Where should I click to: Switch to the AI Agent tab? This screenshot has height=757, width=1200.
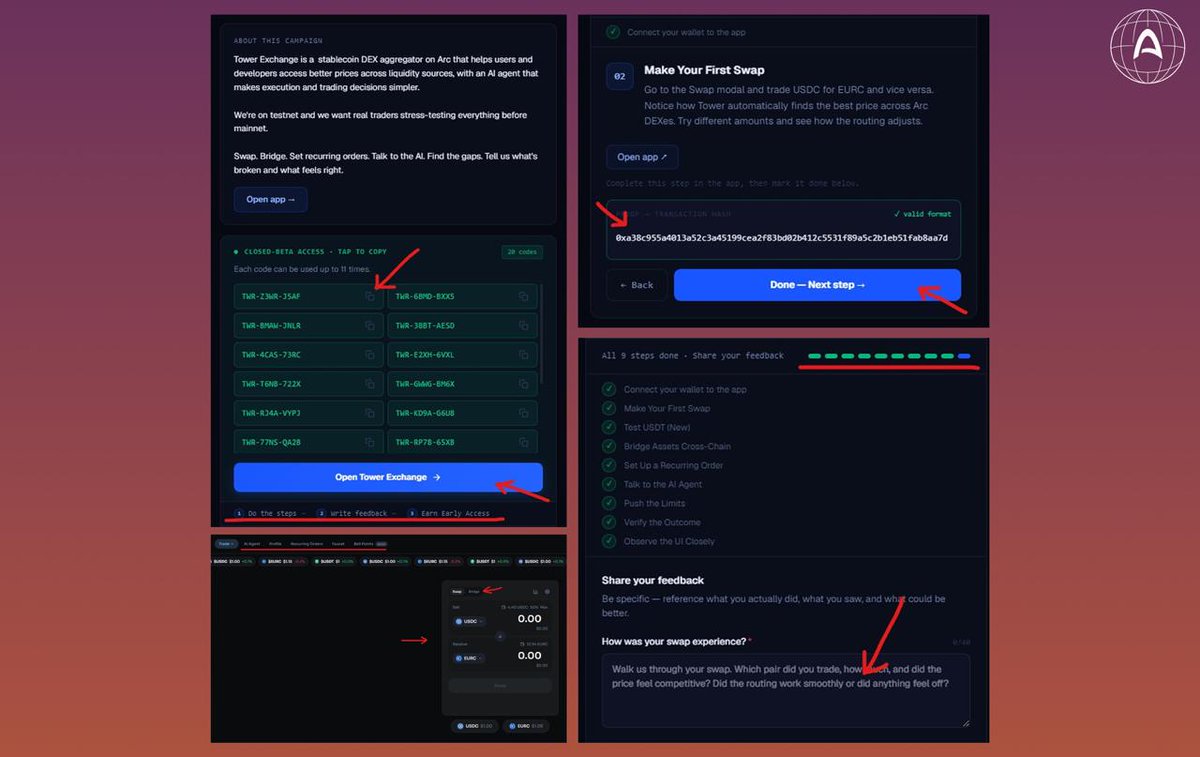(x=252, y=544)
